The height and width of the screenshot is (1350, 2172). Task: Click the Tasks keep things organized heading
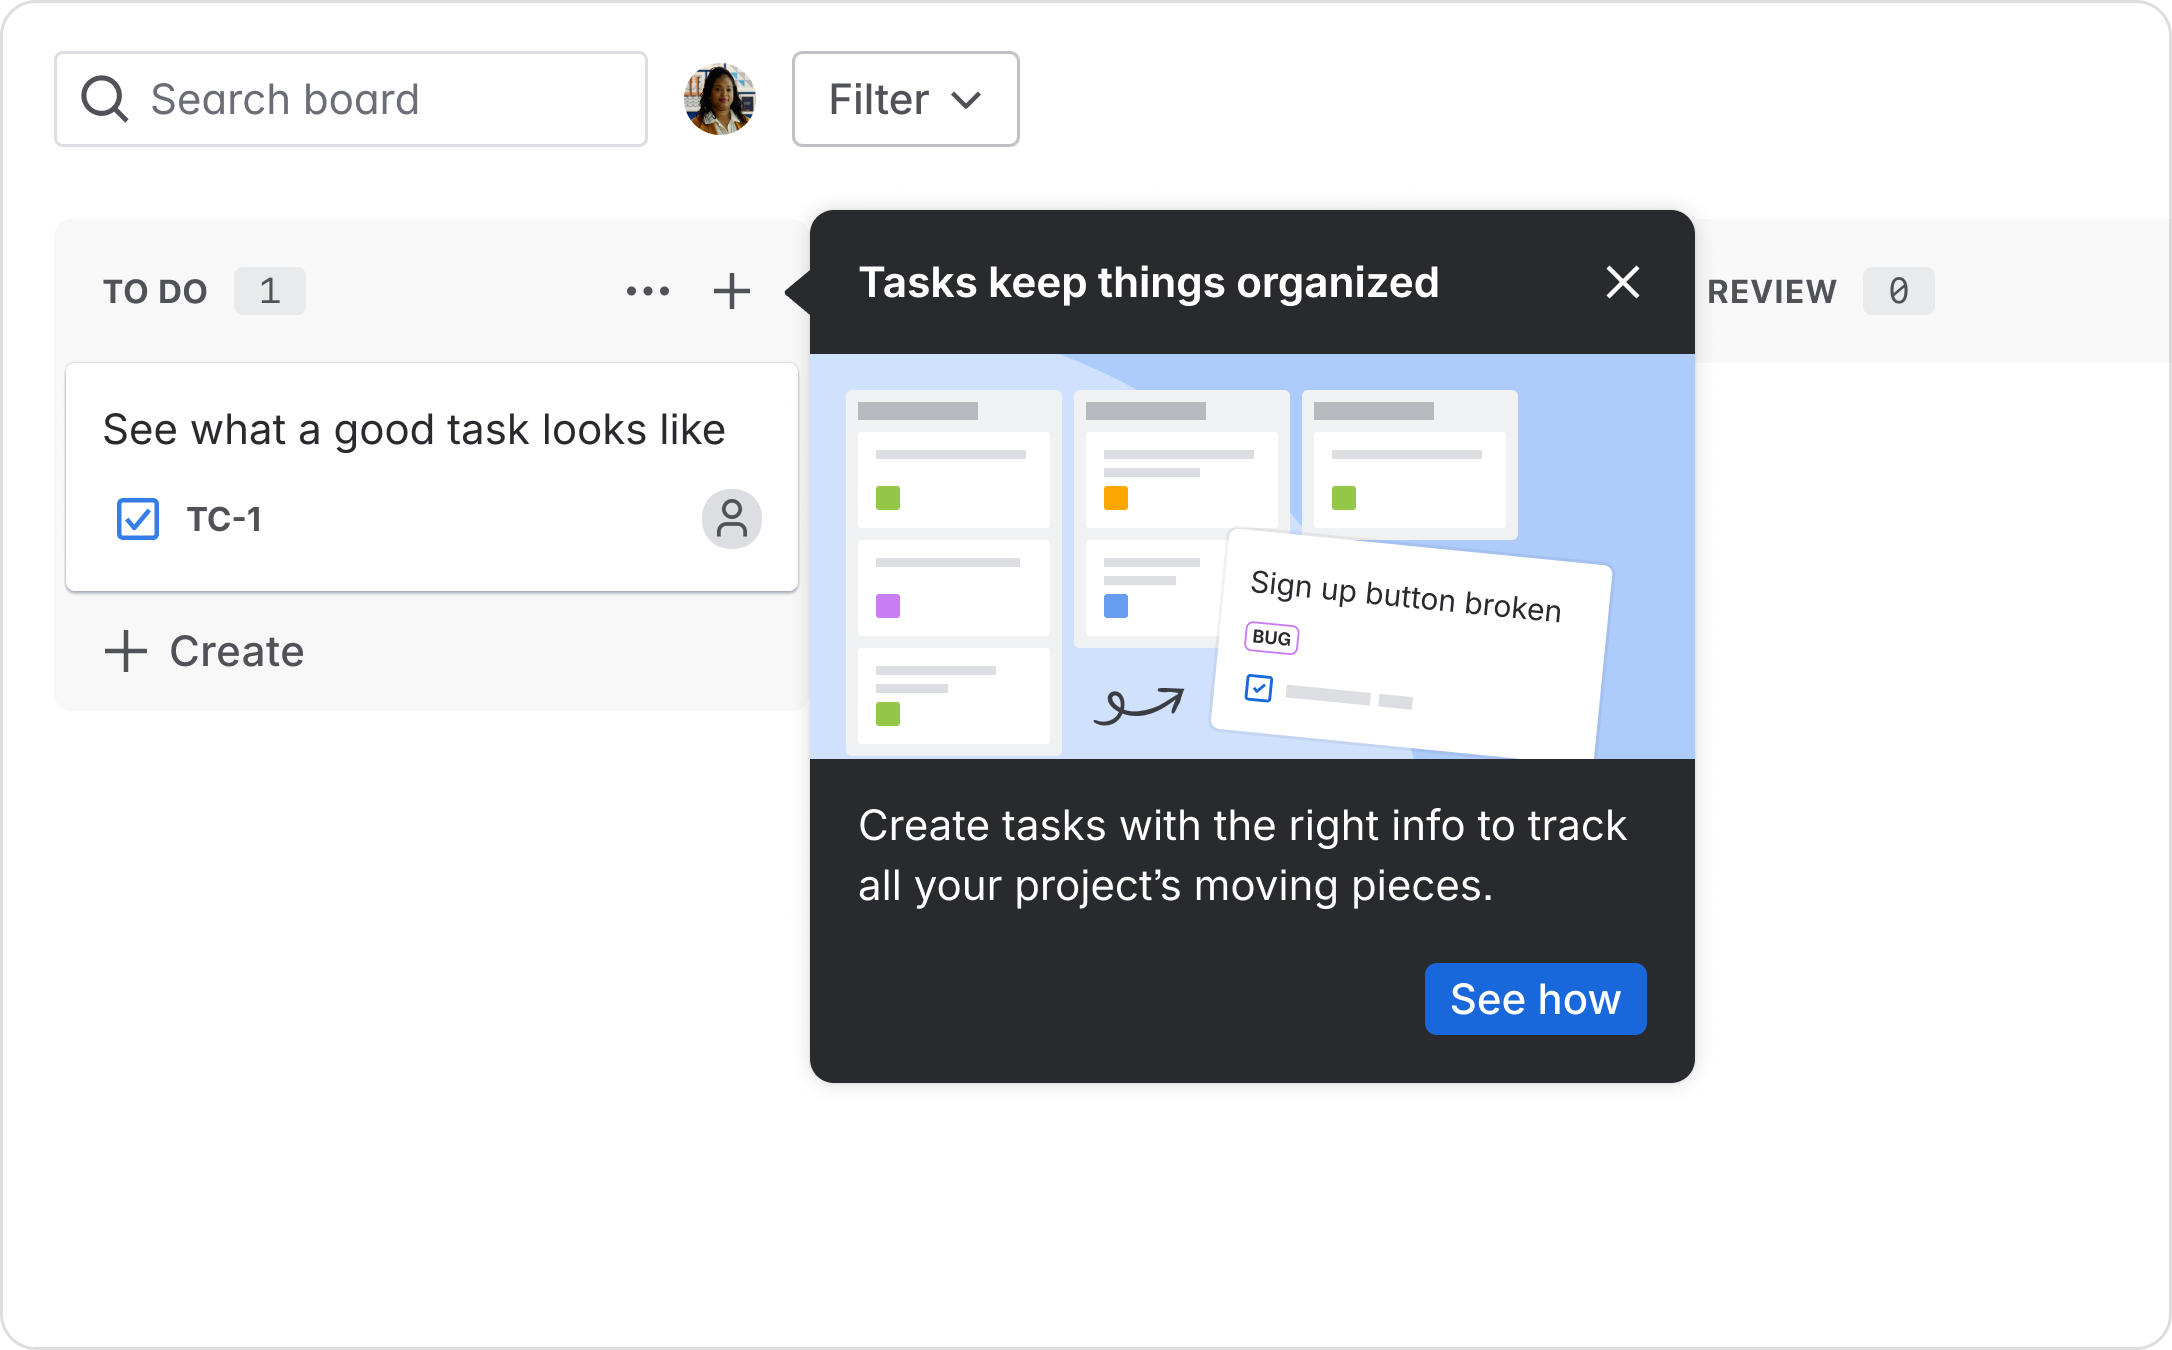[x=1149, y=283]
